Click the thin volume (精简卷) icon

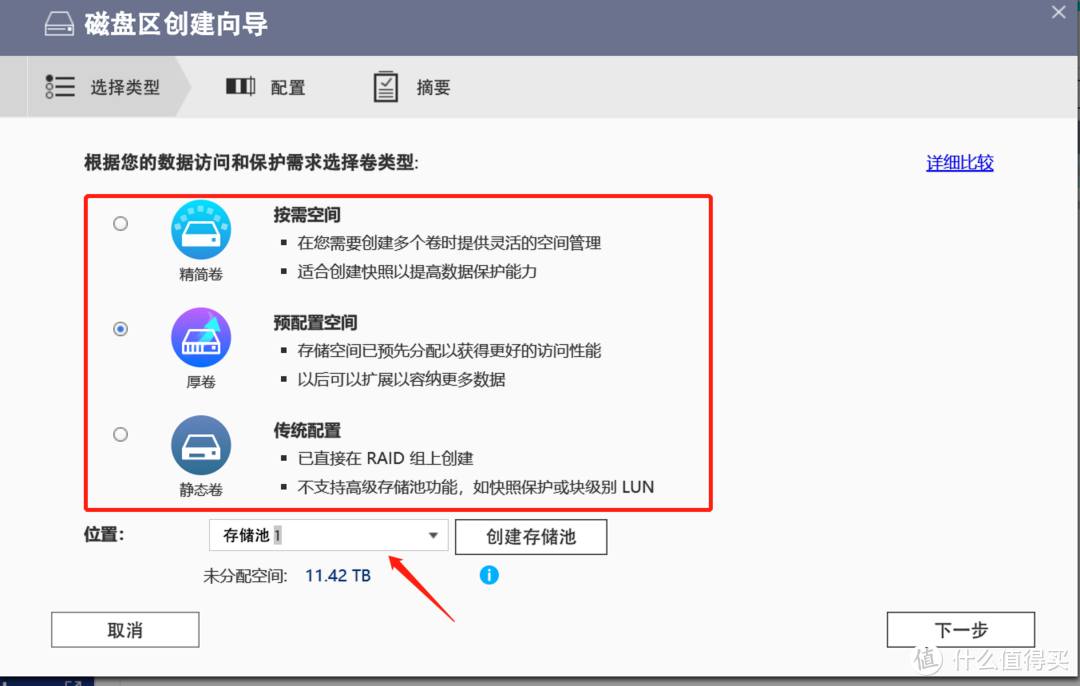[201, 230]
